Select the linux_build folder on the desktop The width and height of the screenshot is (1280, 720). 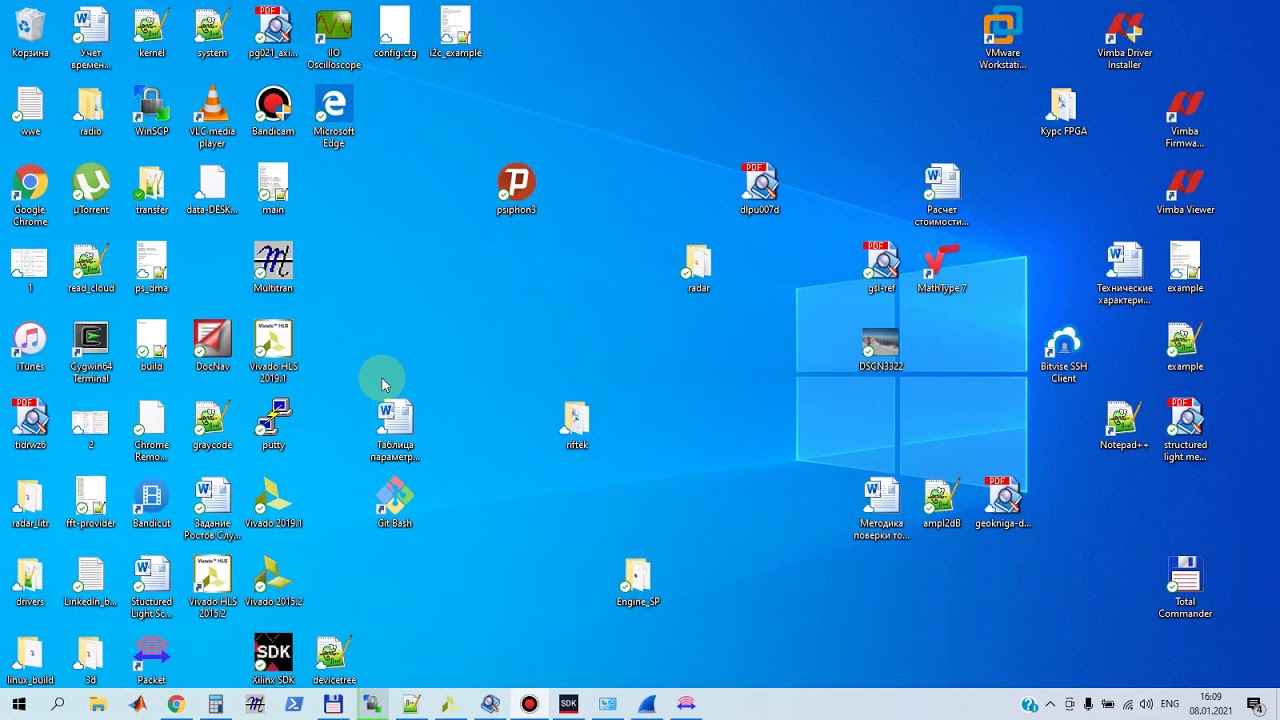tap(30, 659)
